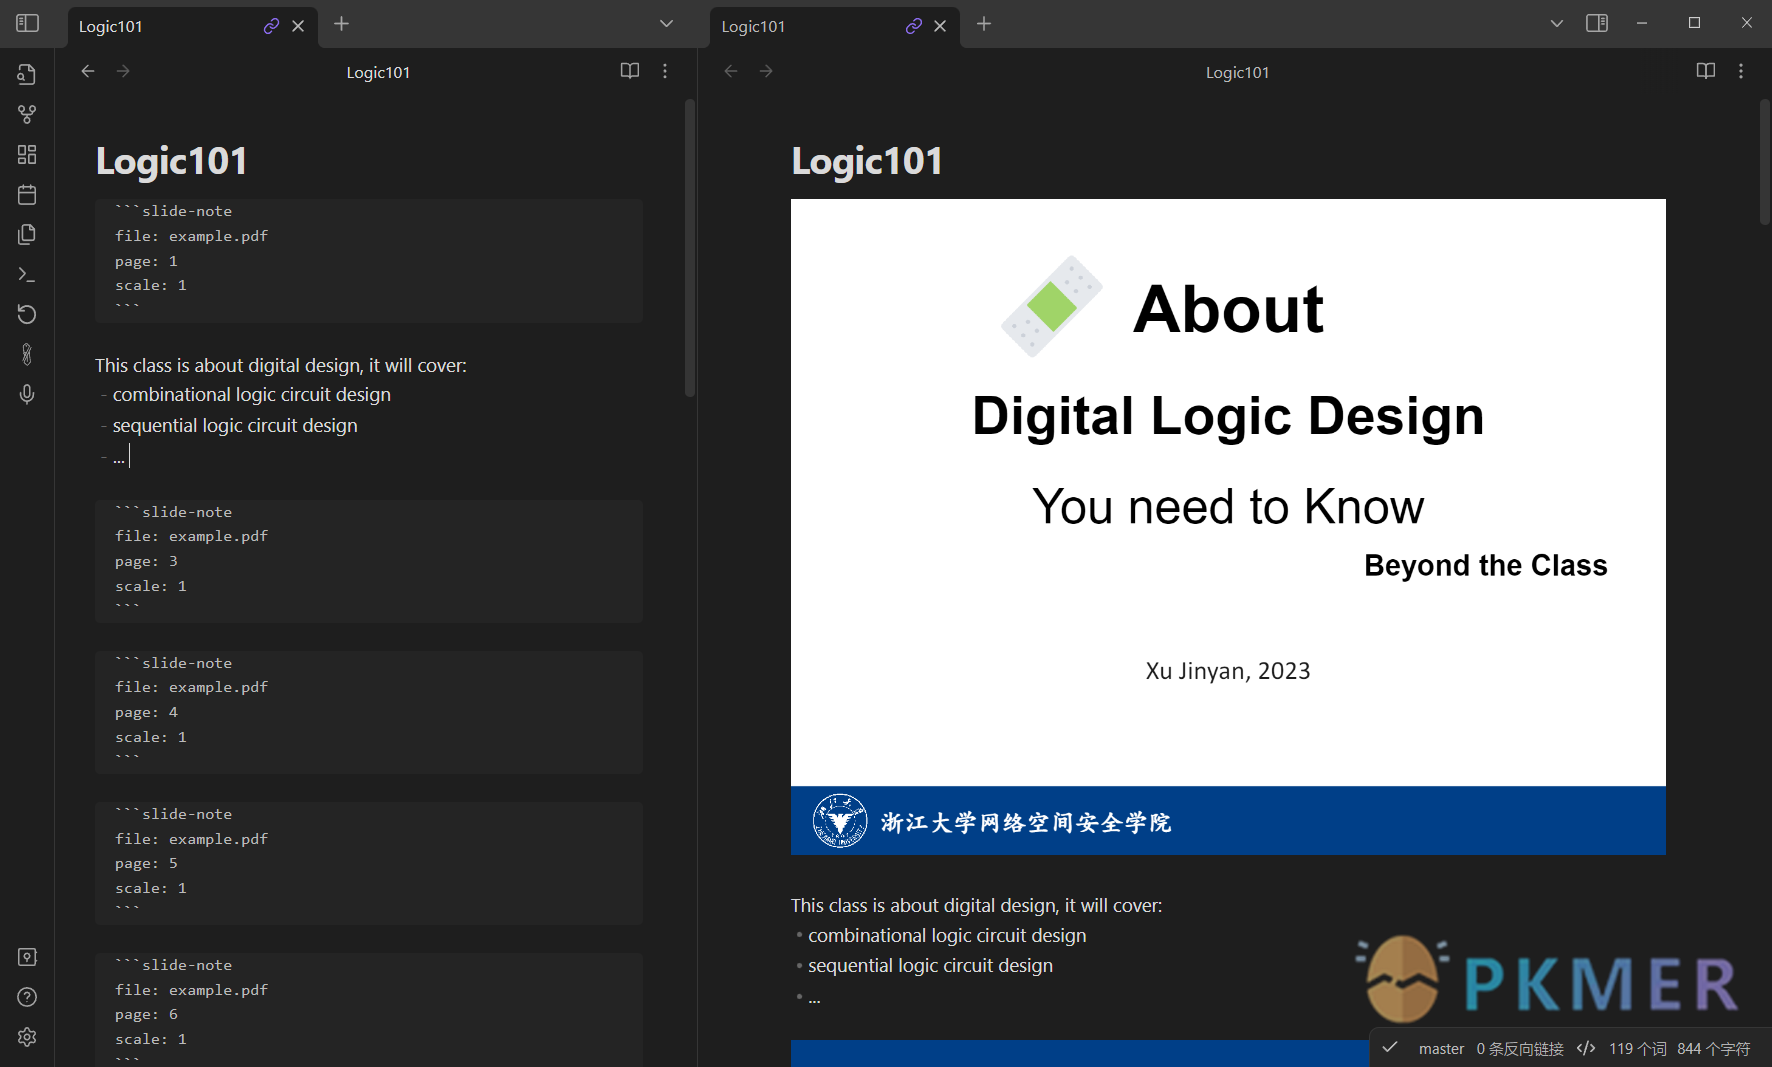Viewport: 1772px width, 1067px height.
Task: Close the left Logic101 tab
Action: coord(298,26)
